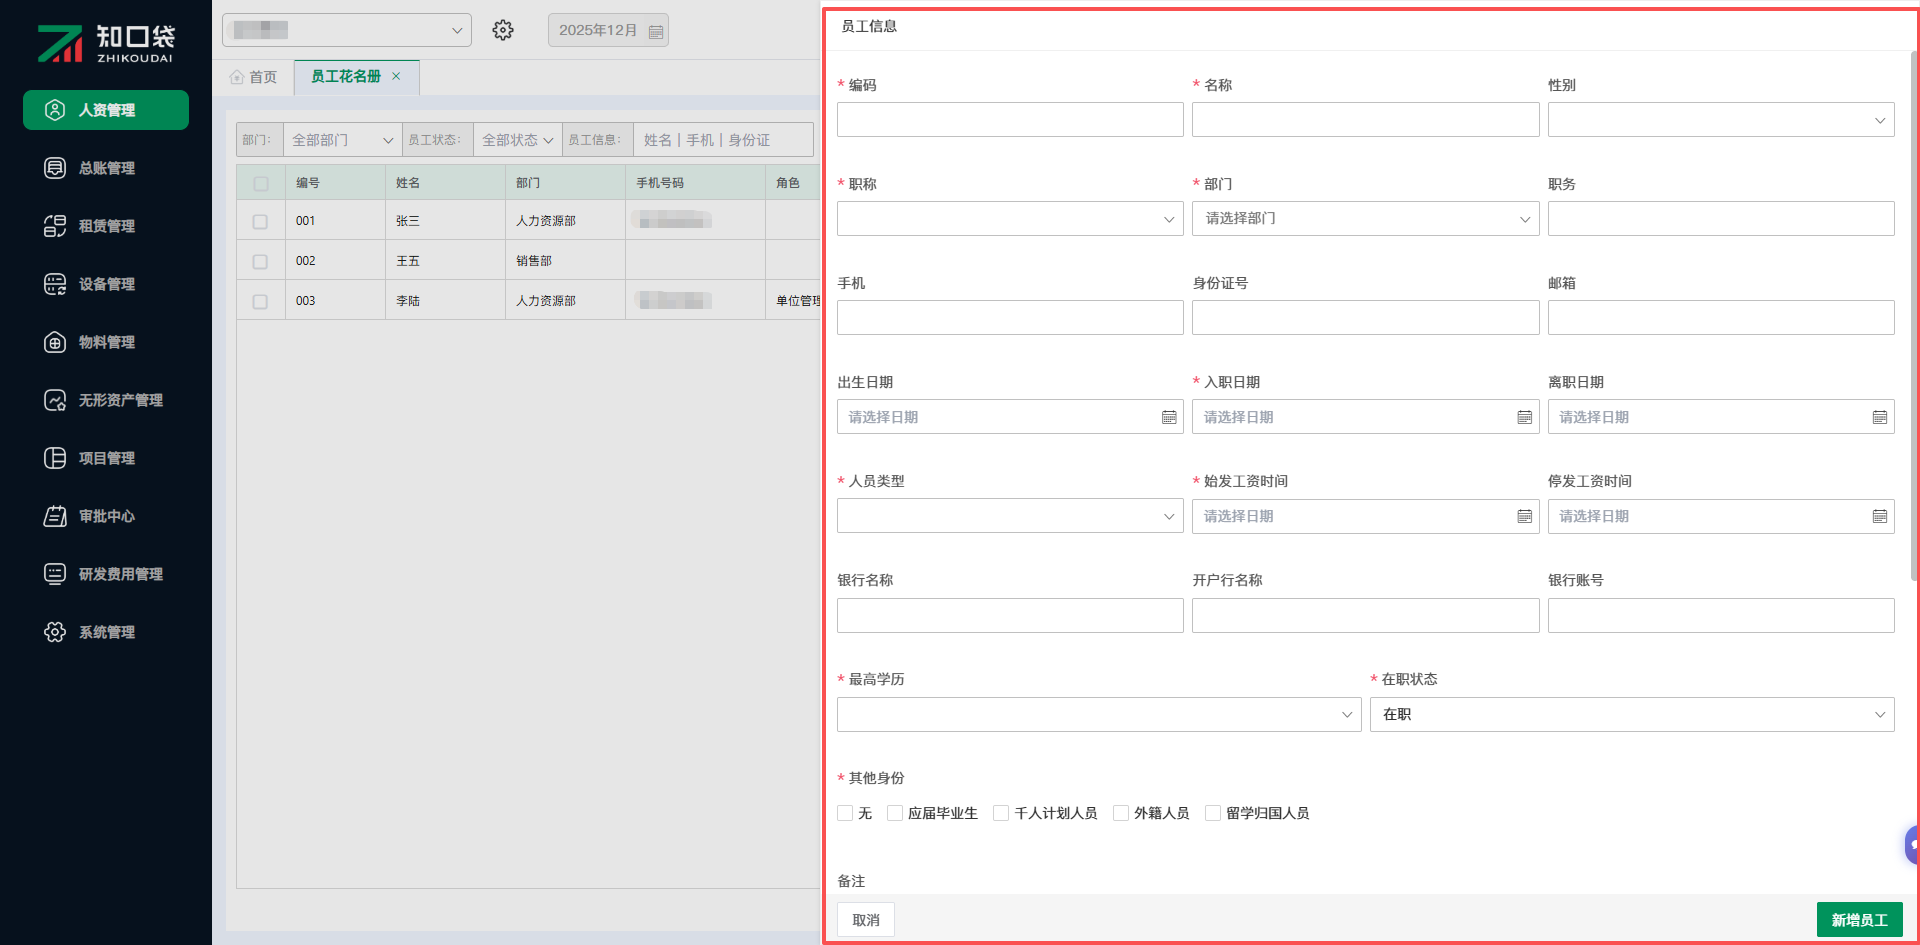Switch to the 首页 tab
1920x945 pixels.
point(253,77)
